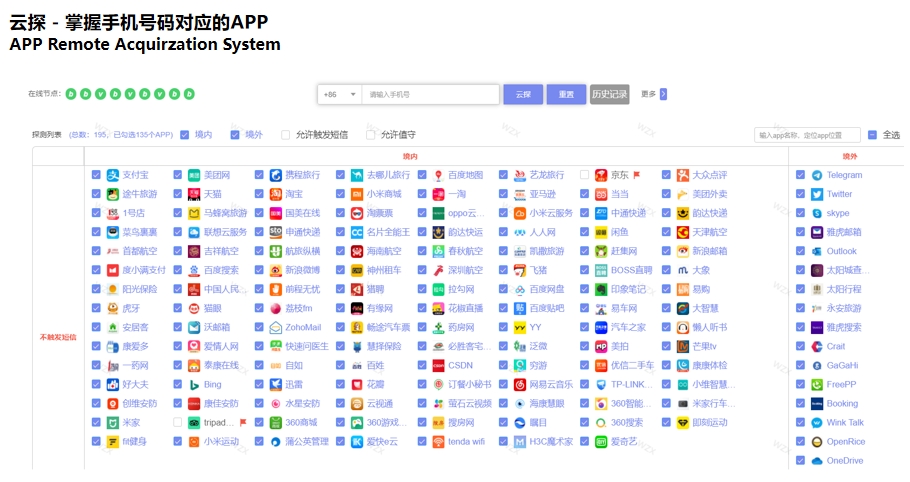Focus the 请输入手机号 phone number field
Screen dimensions: 910x482
[x=430, y=94]
